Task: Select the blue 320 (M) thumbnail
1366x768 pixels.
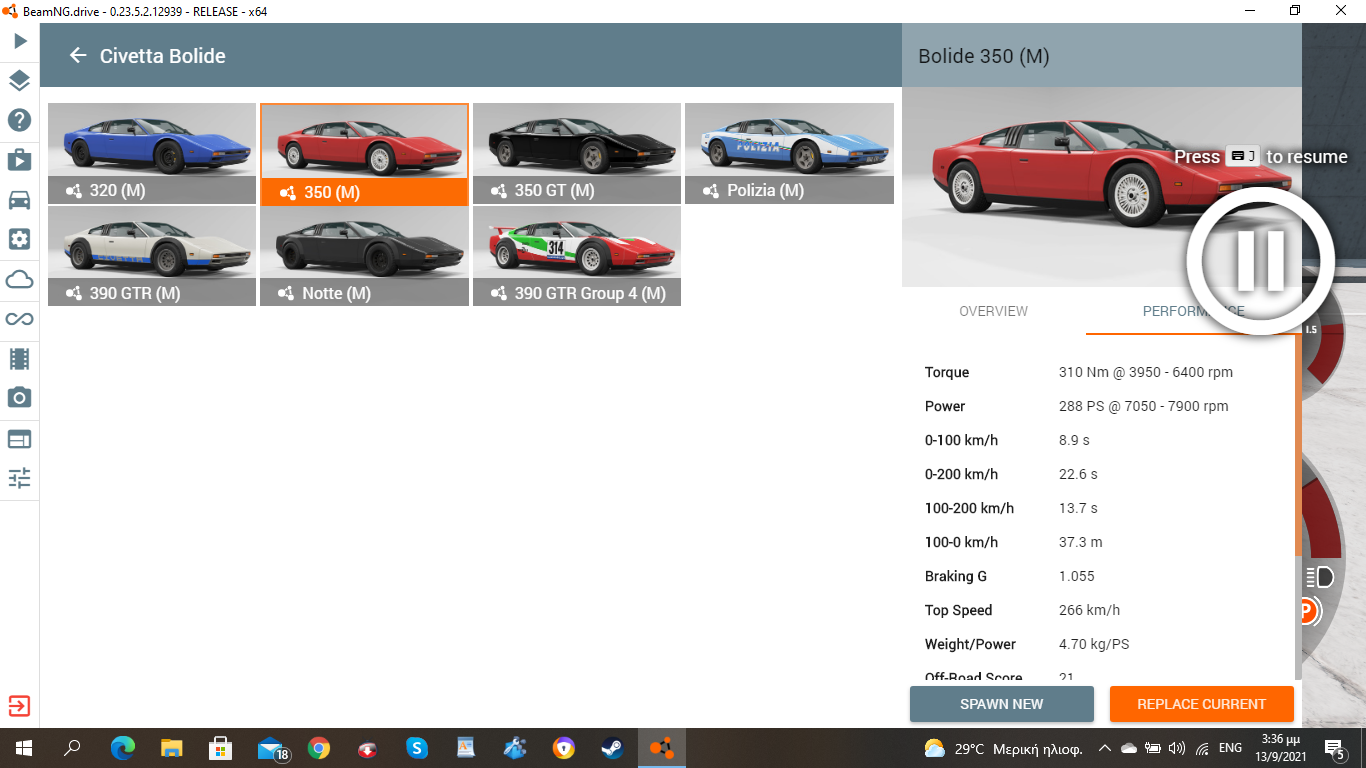Action: click(x=152, y=153)
